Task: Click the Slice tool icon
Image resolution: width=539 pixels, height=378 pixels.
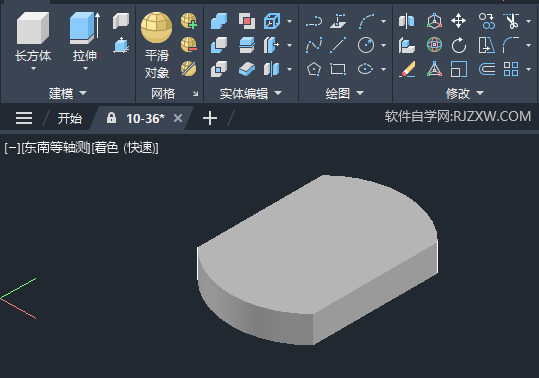Action: click(x=247, y=45)
